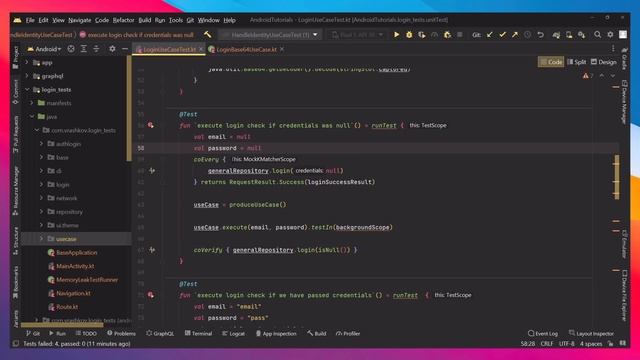Rollback changes with undo arrow icon
Image resolution: width=640 pixels, height=360 pixels.
pos(541,35)
